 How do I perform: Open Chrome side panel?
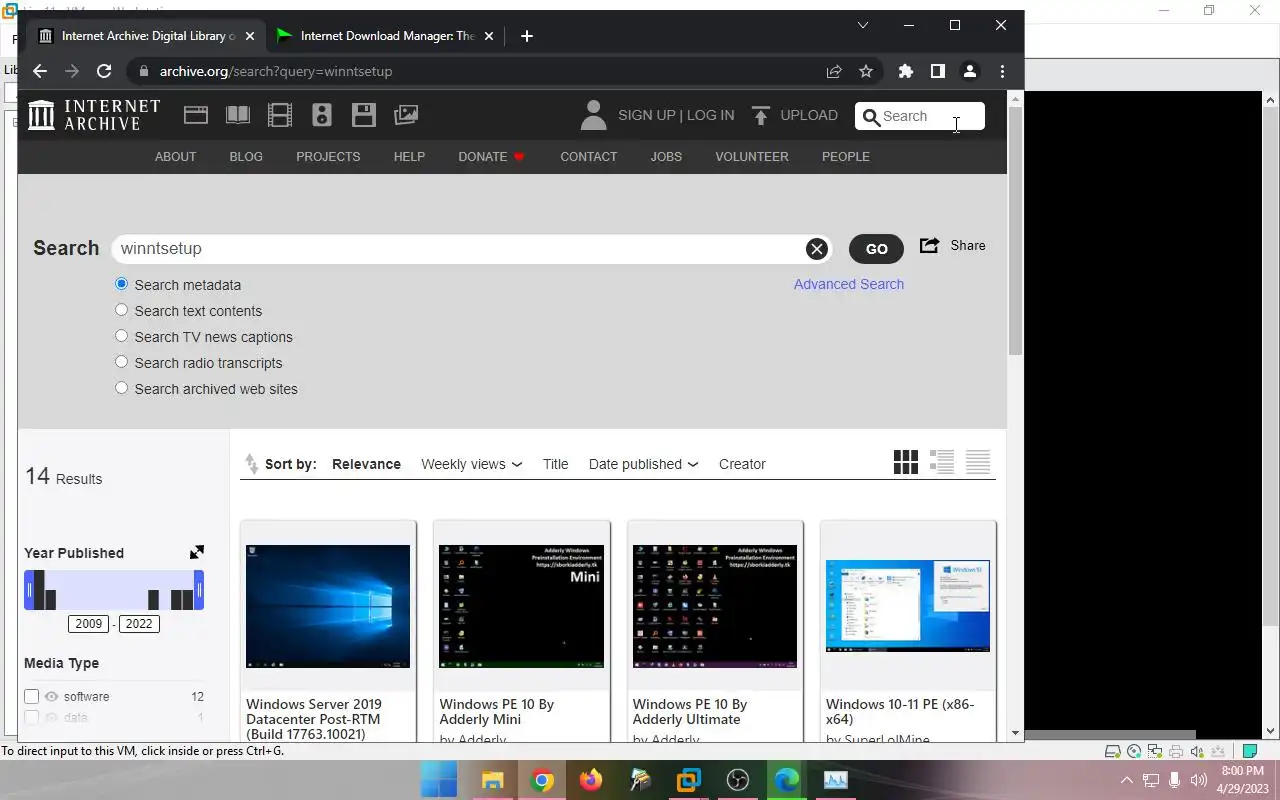[938, 71]
